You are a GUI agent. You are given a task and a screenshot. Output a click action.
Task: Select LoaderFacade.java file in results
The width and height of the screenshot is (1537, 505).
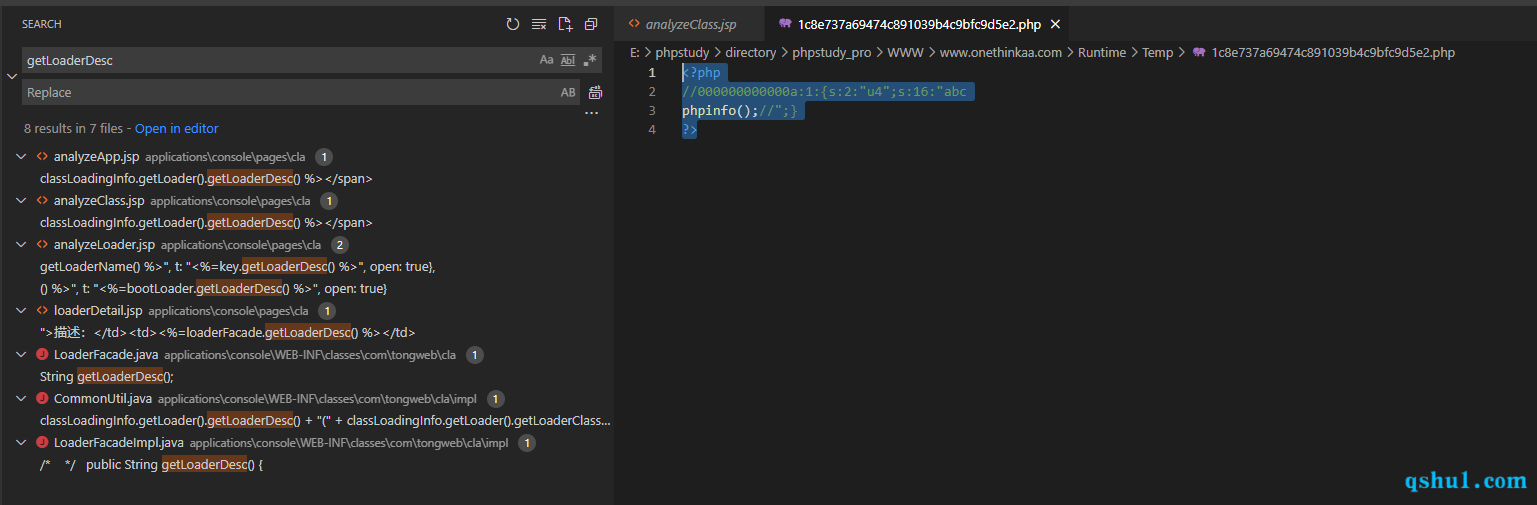click(x=106, y=355)
